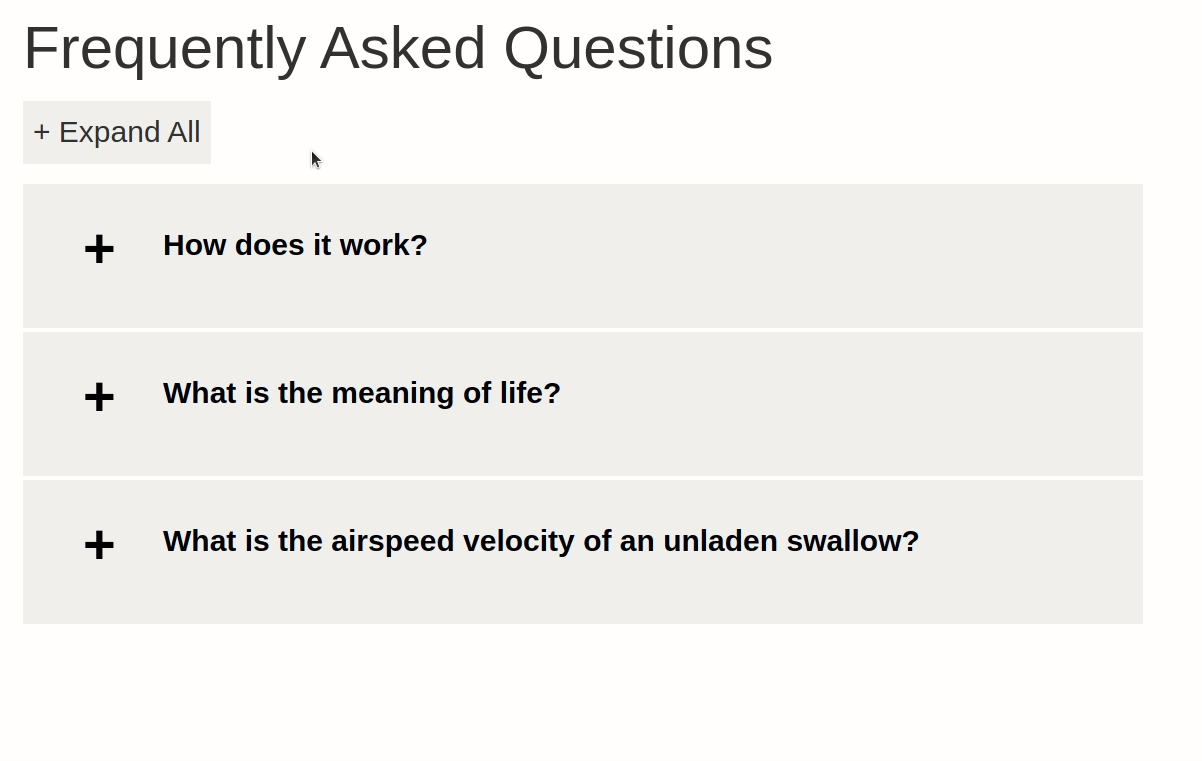
Task: Click the plus symbol inside the Expand All button
Action: [41, 132]
